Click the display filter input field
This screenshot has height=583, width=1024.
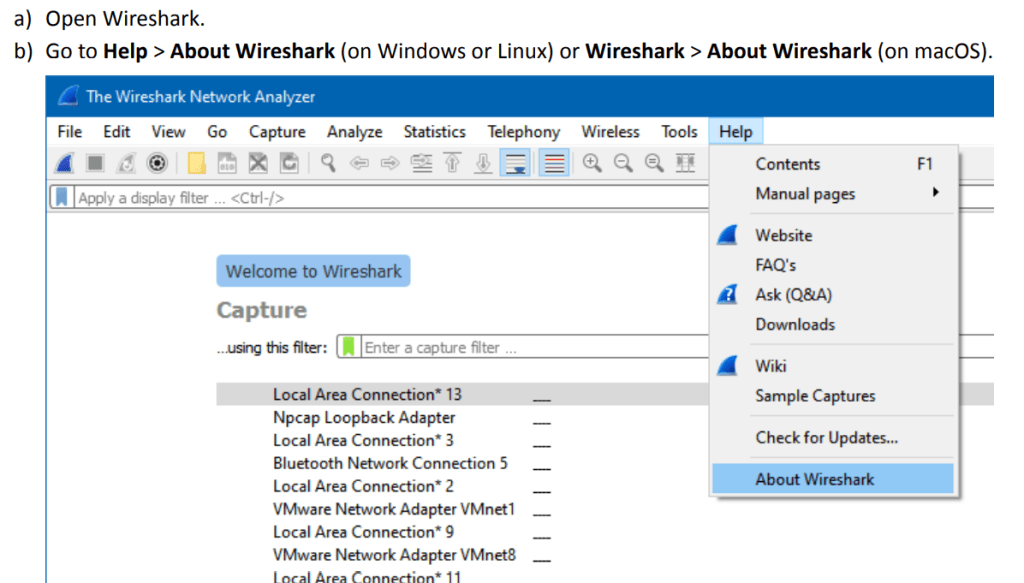pyautogui.click(x=380, y=198)
